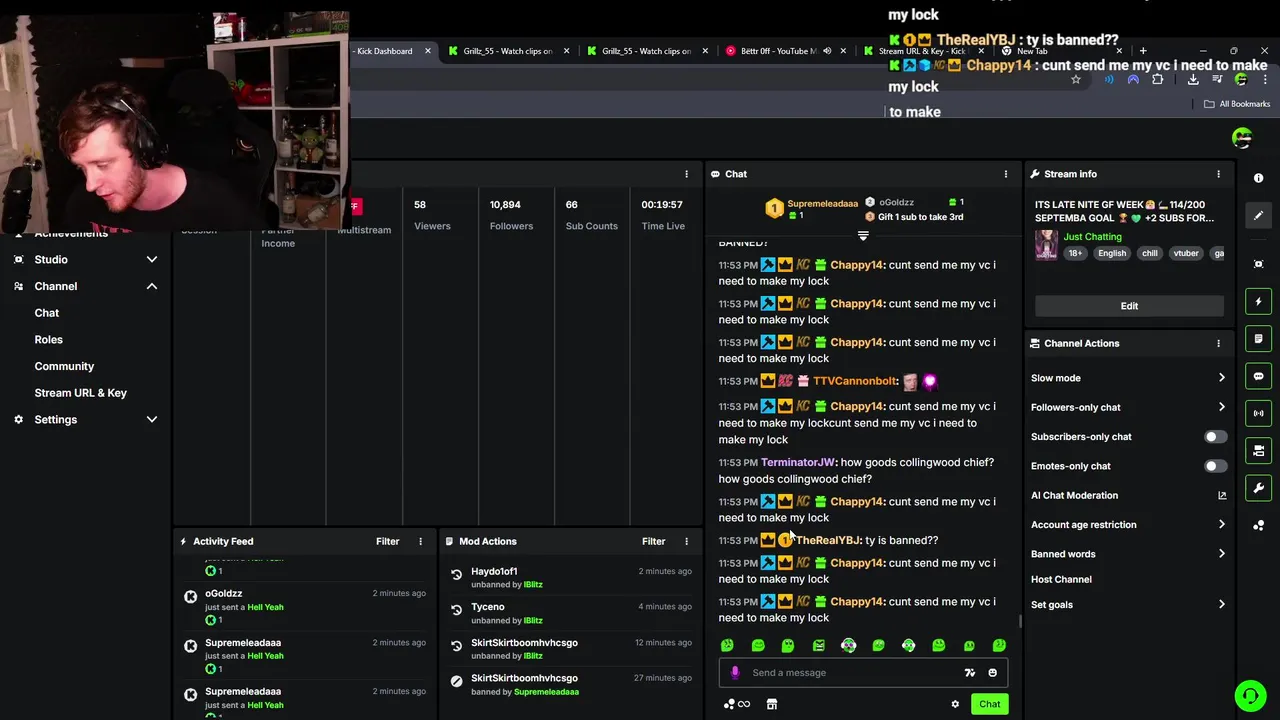The width and height of the screenshot is (1280, 720).
Task: Open the shop icon below message box
Action: pyautogui.click(x=771, y=704)
